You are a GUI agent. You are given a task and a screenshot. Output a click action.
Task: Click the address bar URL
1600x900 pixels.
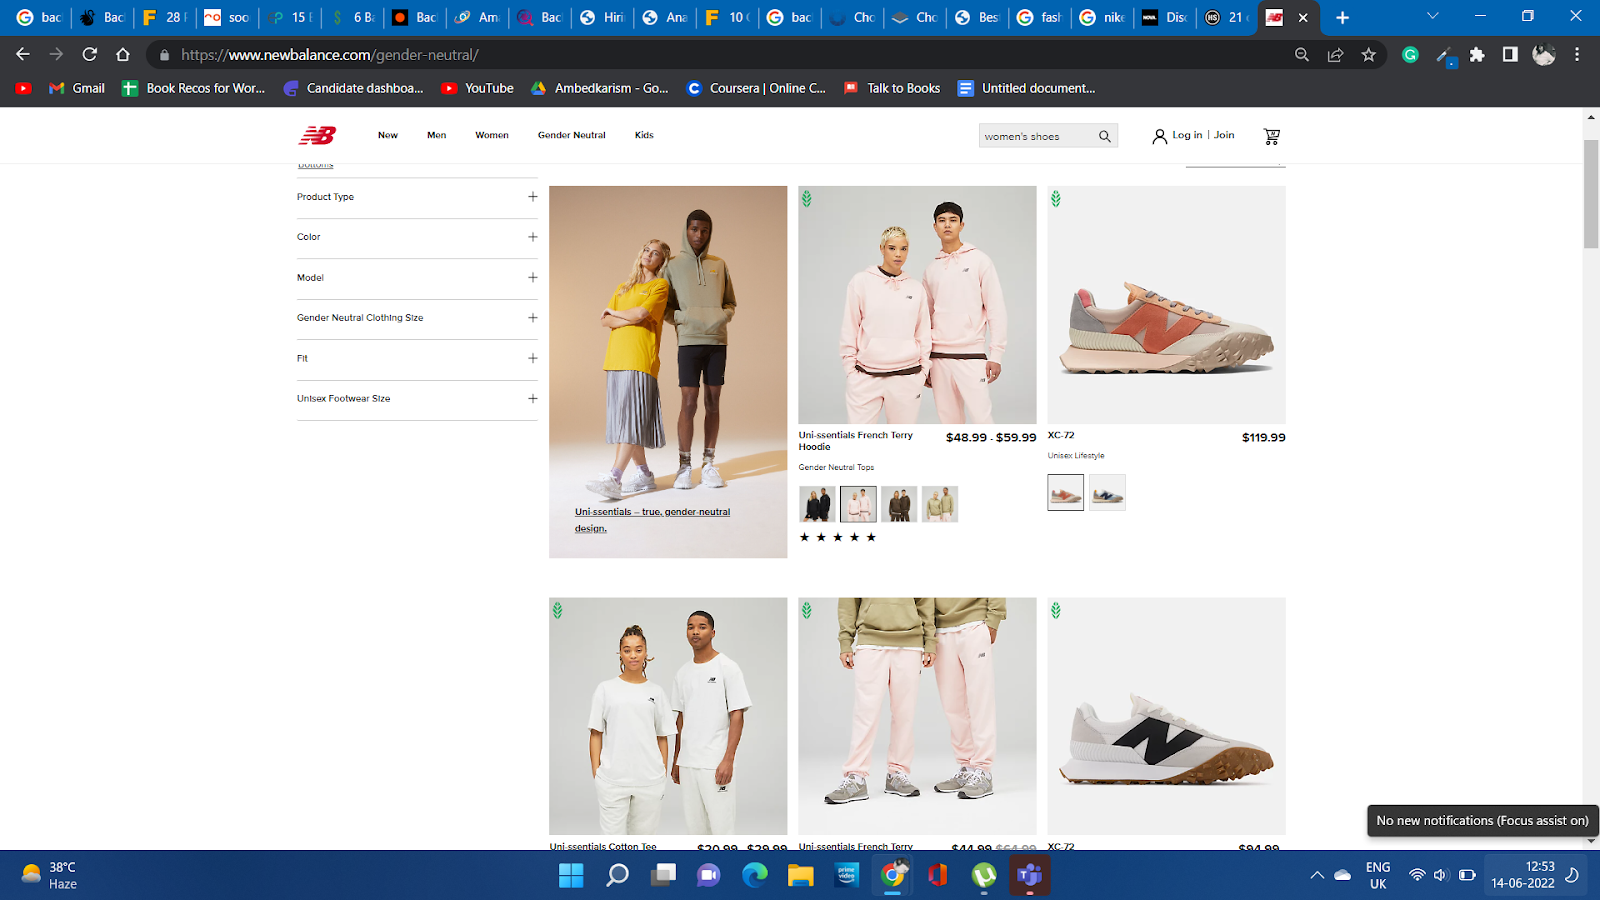(330, 55)
